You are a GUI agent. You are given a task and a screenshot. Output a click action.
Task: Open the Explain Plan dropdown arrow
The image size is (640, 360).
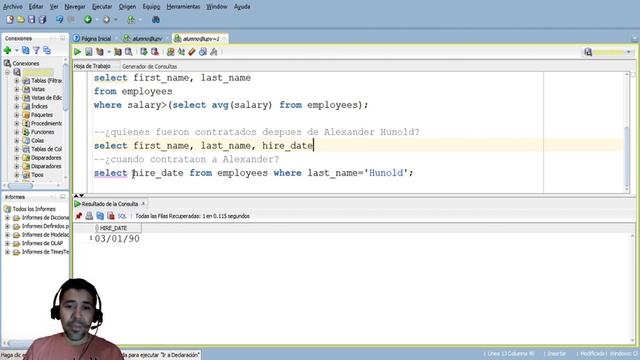109,52
